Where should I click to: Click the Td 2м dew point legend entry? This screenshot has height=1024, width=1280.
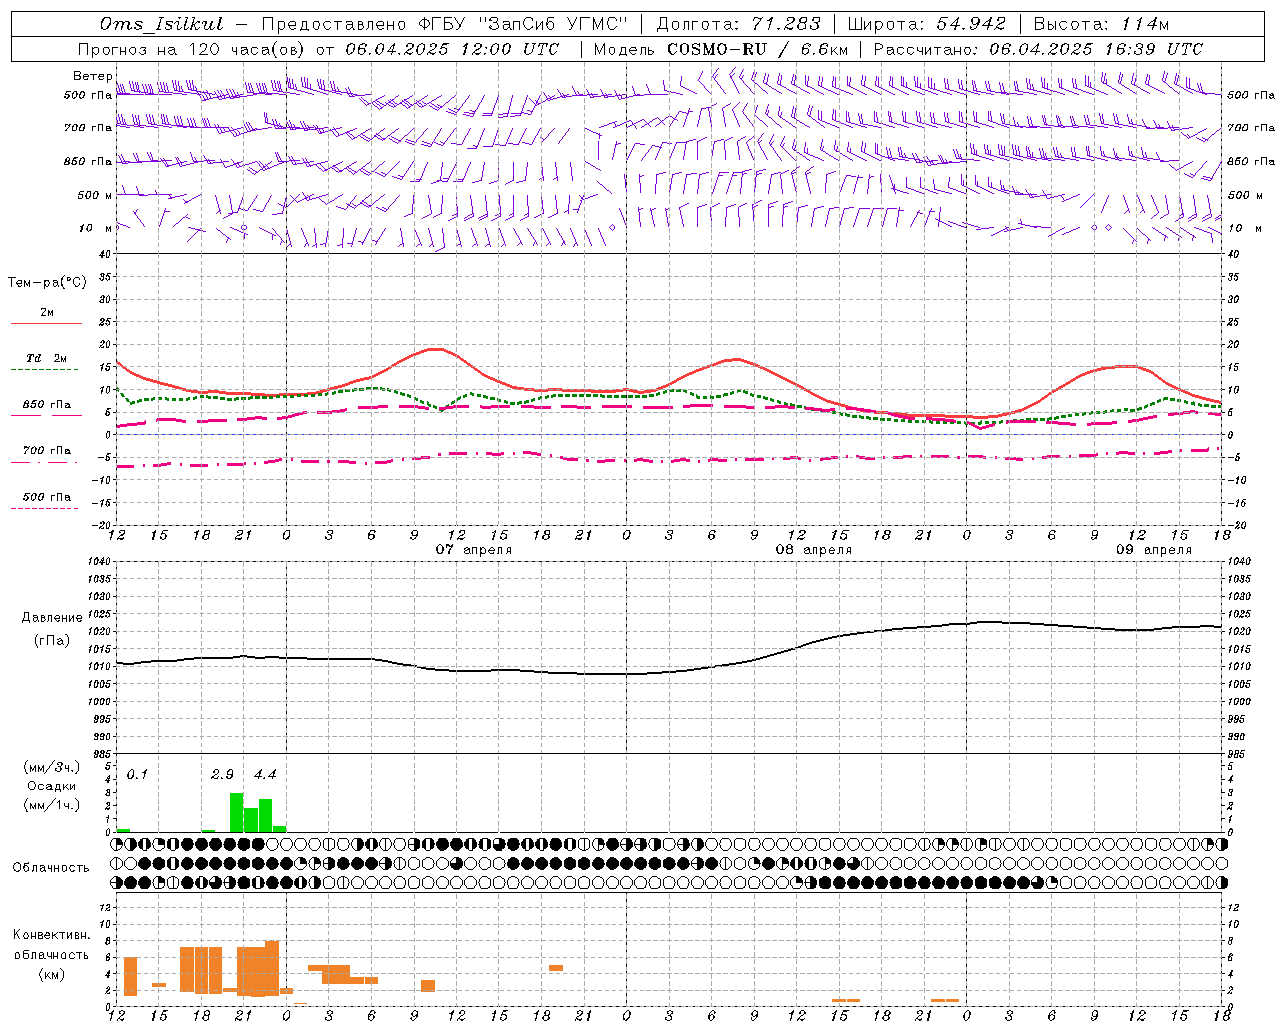[x=46, y=357]
